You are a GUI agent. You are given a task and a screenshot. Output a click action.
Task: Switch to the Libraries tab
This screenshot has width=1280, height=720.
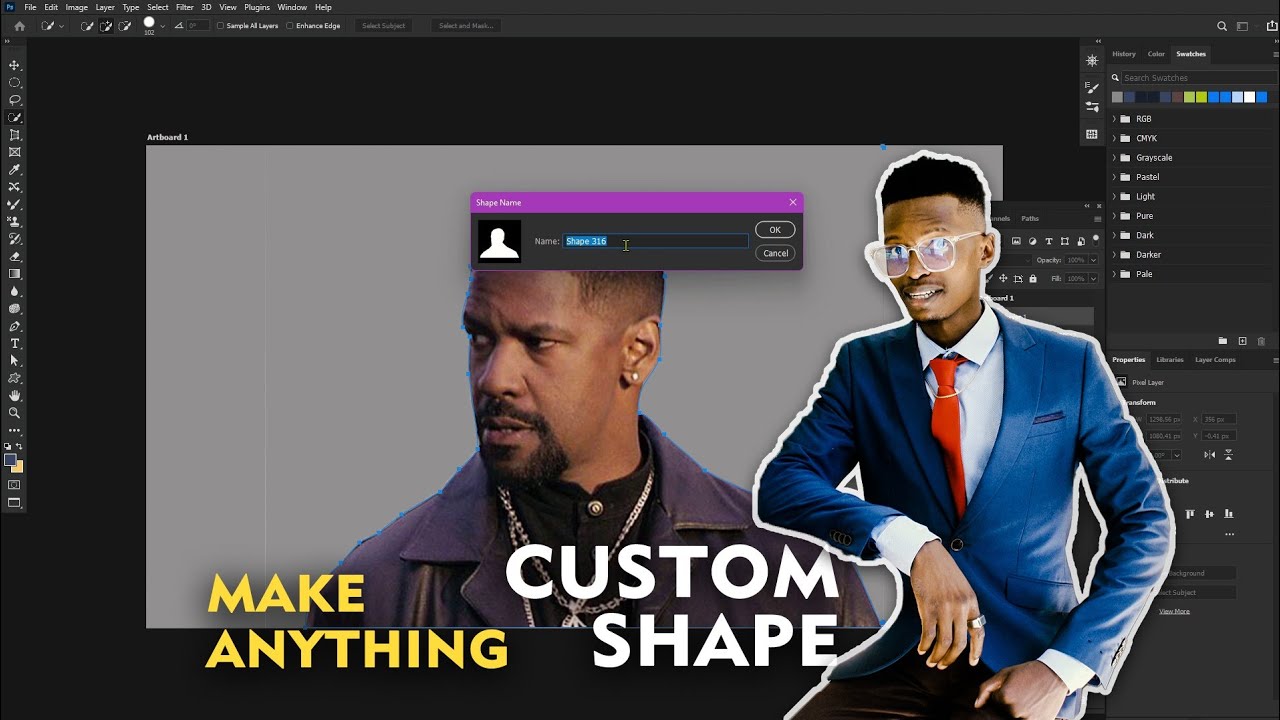(x=1170, y=360)
